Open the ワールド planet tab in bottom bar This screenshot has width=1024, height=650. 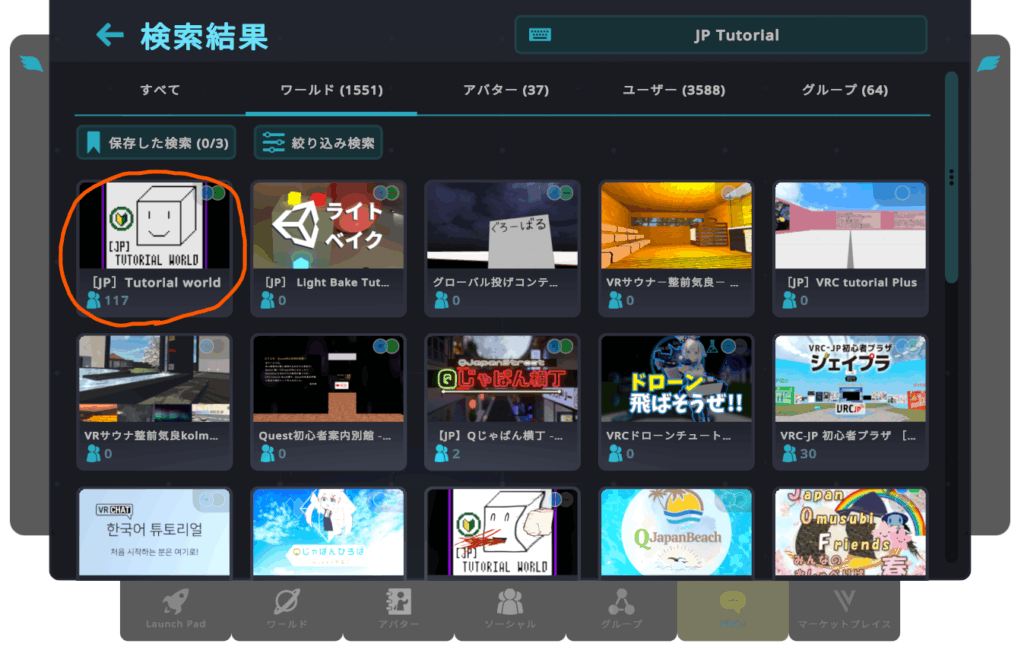[287, 609]
